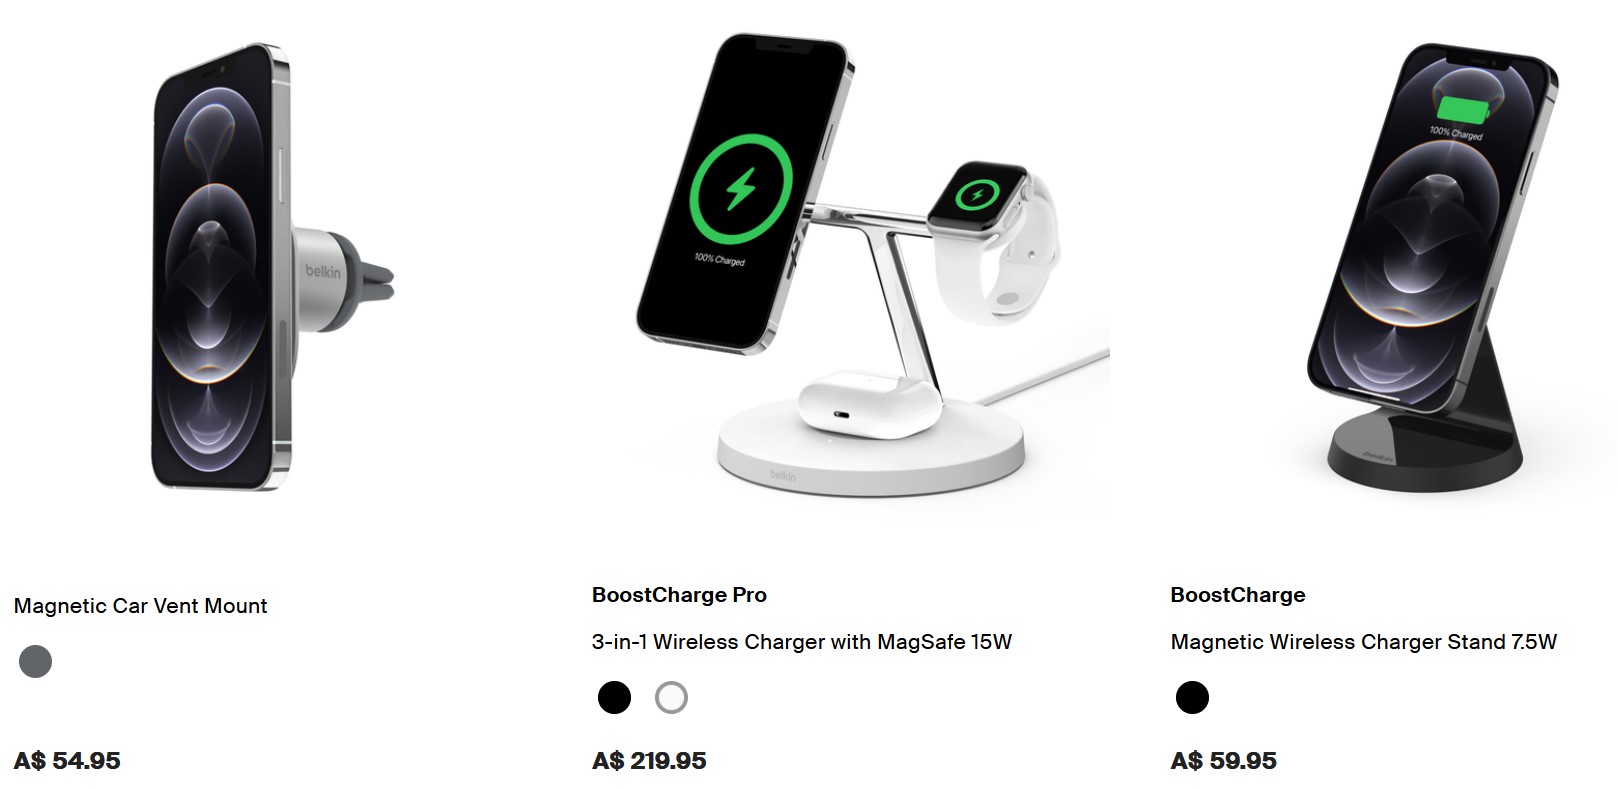Select black color for BoostCharge Pro charger
Viewport: 1618px width, 789px height.
click(614, 697)
